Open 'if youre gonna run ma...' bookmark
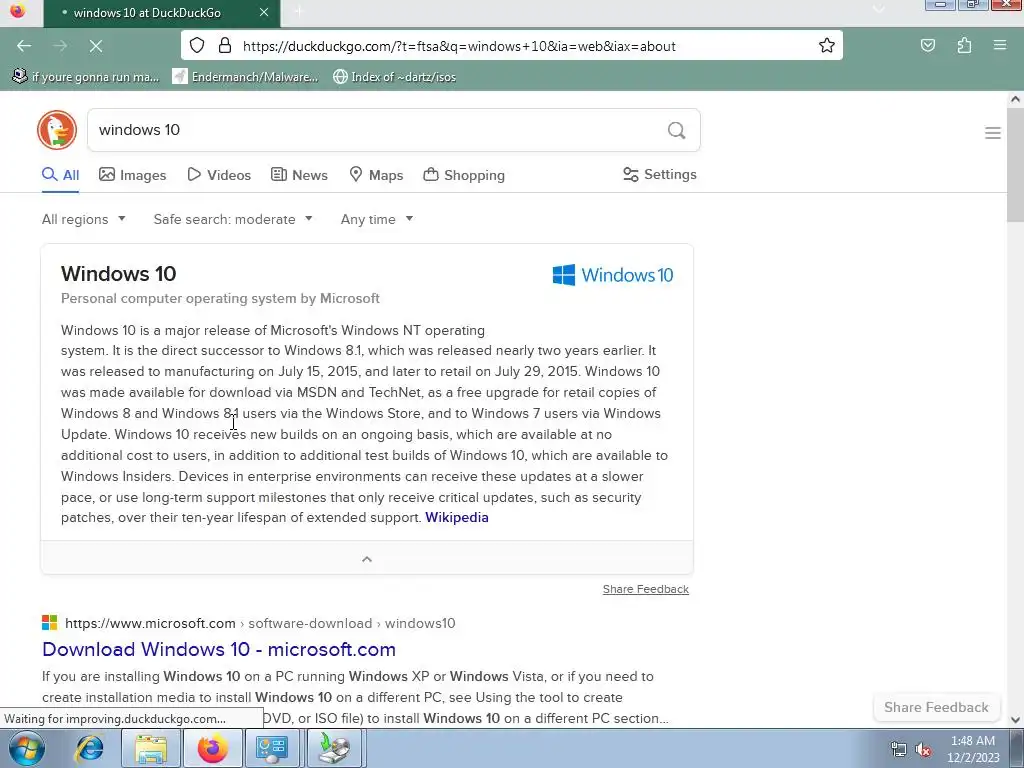The width and height of the screenshot is (1024, 768). point(86,77)
